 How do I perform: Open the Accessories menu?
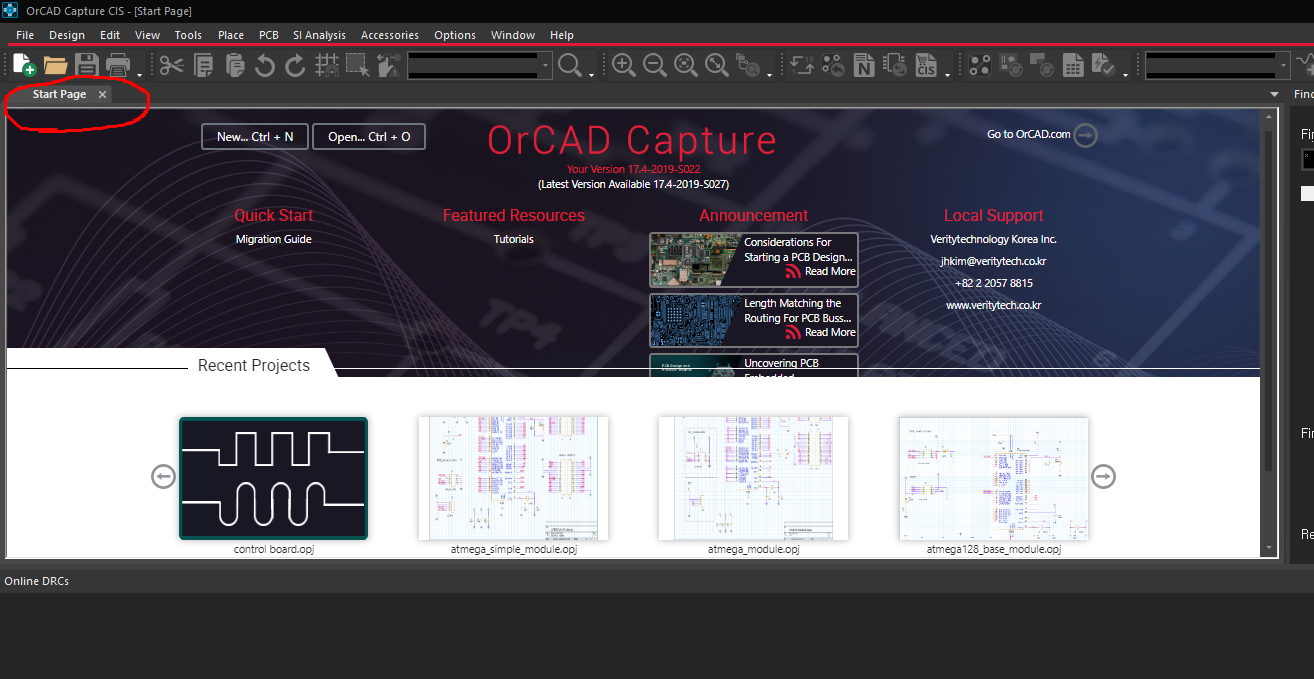click(390, 35)
